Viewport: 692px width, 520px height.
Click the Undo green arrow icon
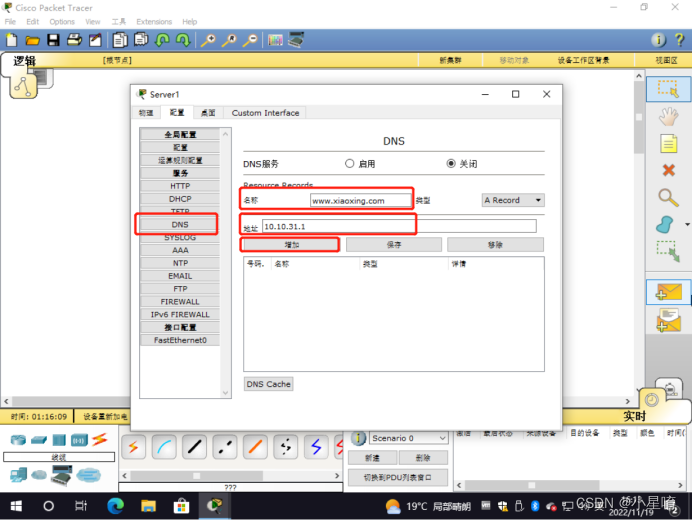coord(162,40)
